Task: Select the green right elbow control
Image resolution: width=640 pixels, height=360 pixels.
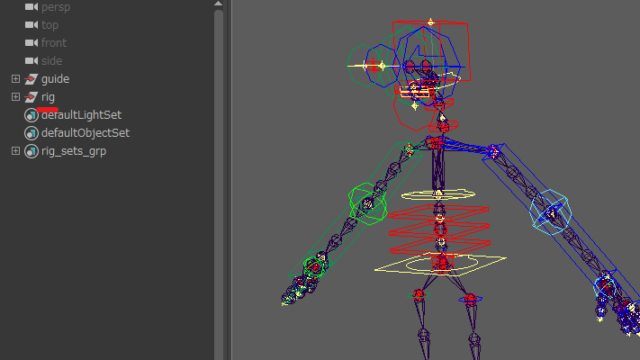Action: [x=367, y=203]
